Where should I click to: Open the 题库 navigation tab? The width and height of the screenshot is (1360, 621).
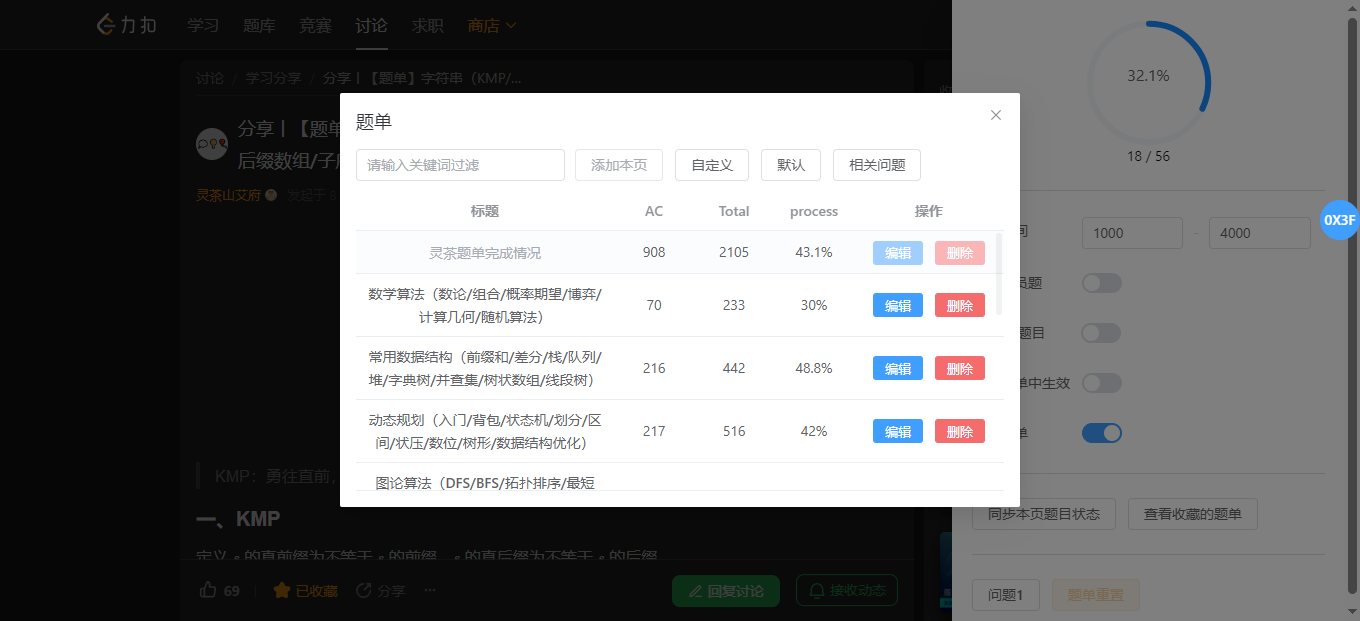coord(259,25)
